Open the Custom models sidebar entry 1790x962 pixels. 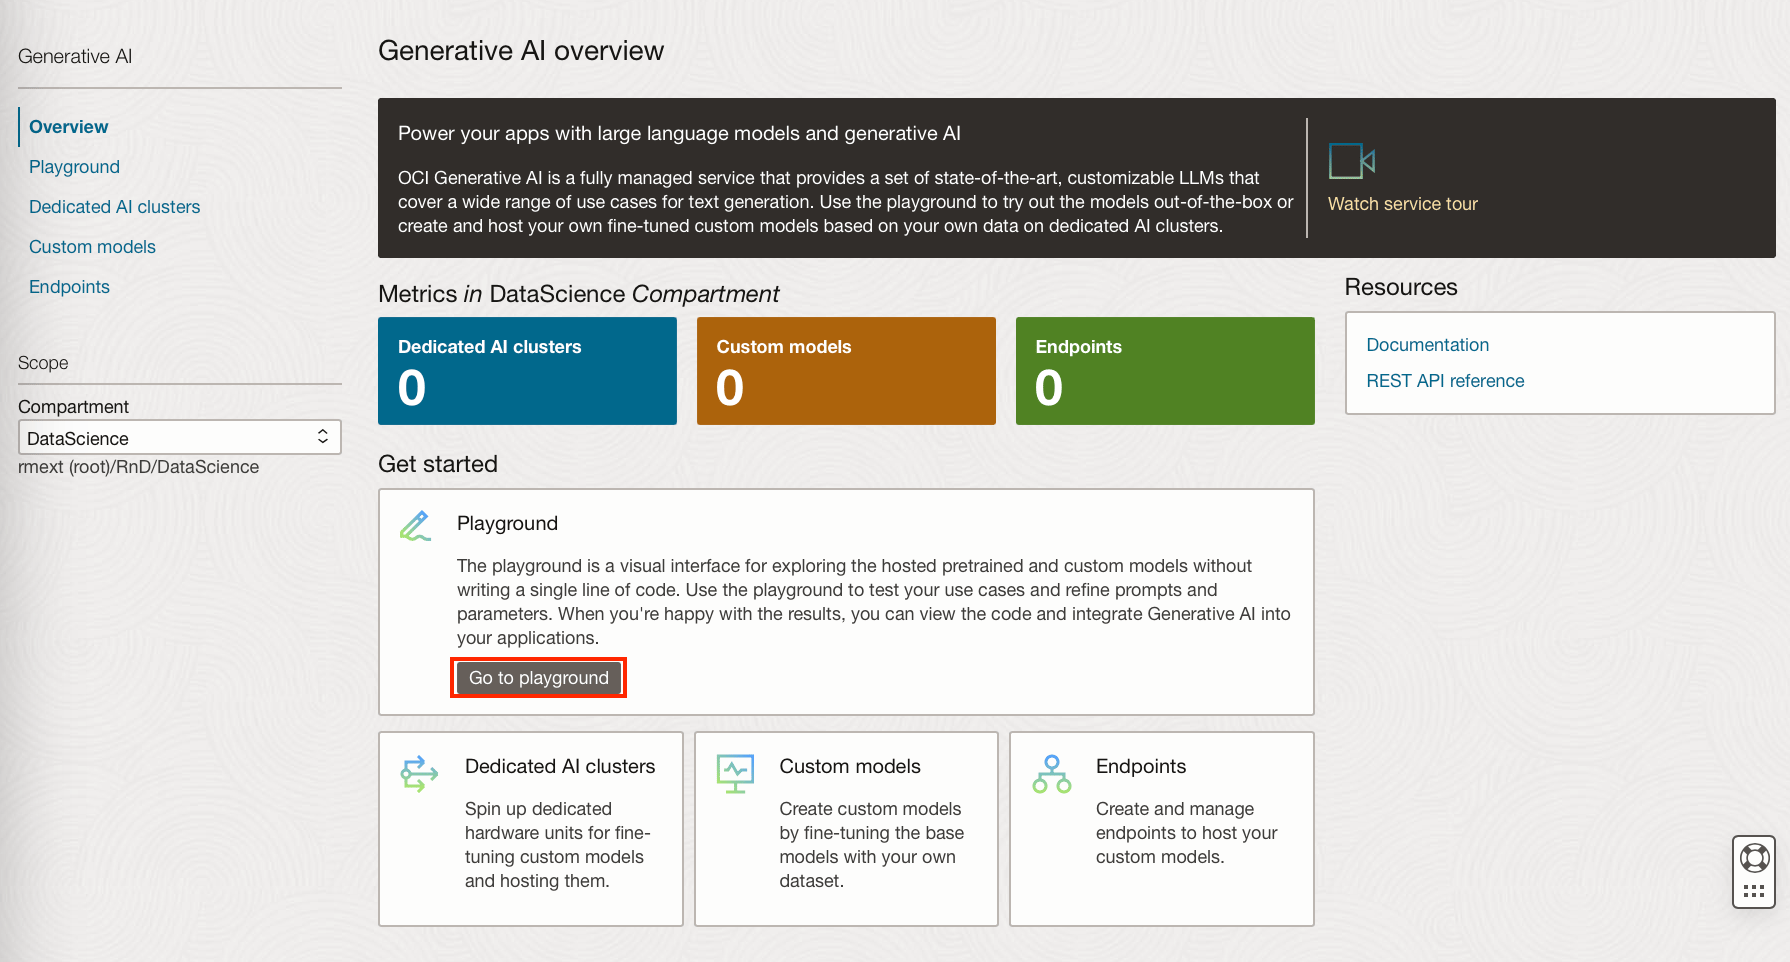[92, 246]
